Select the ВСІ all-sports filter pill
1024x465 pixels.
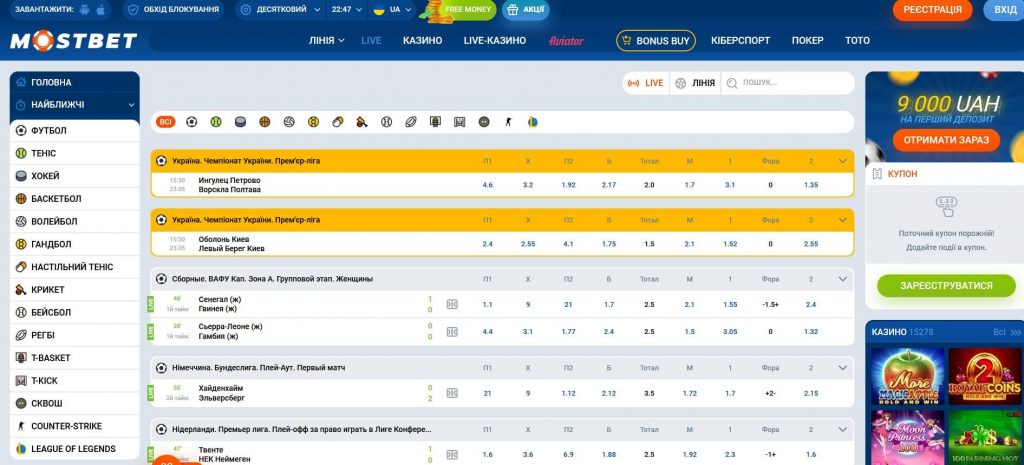(166, 121)
